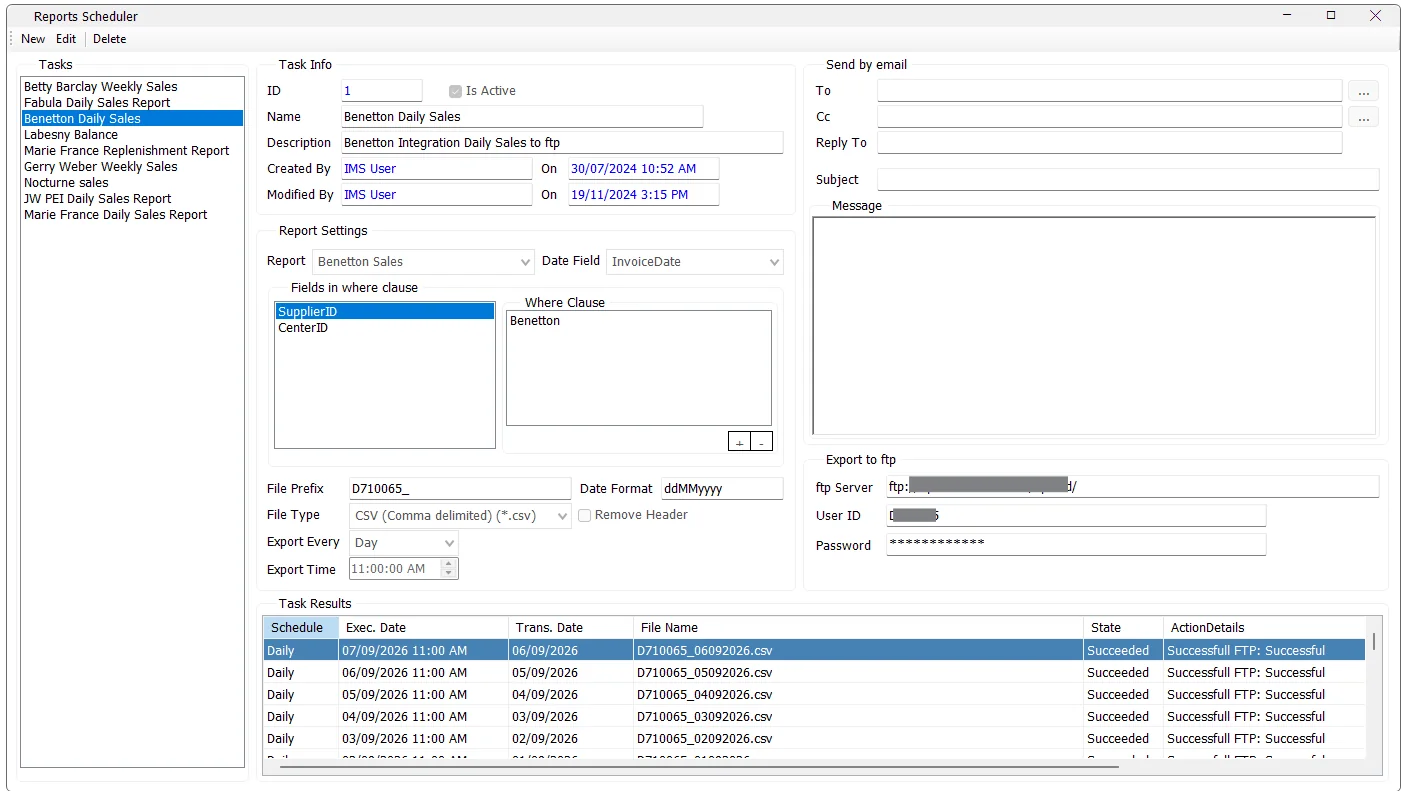Open the Report dropdown showing Benetton Sales
Viewport: 1401px width, 791px height.
tap(424, 262)
